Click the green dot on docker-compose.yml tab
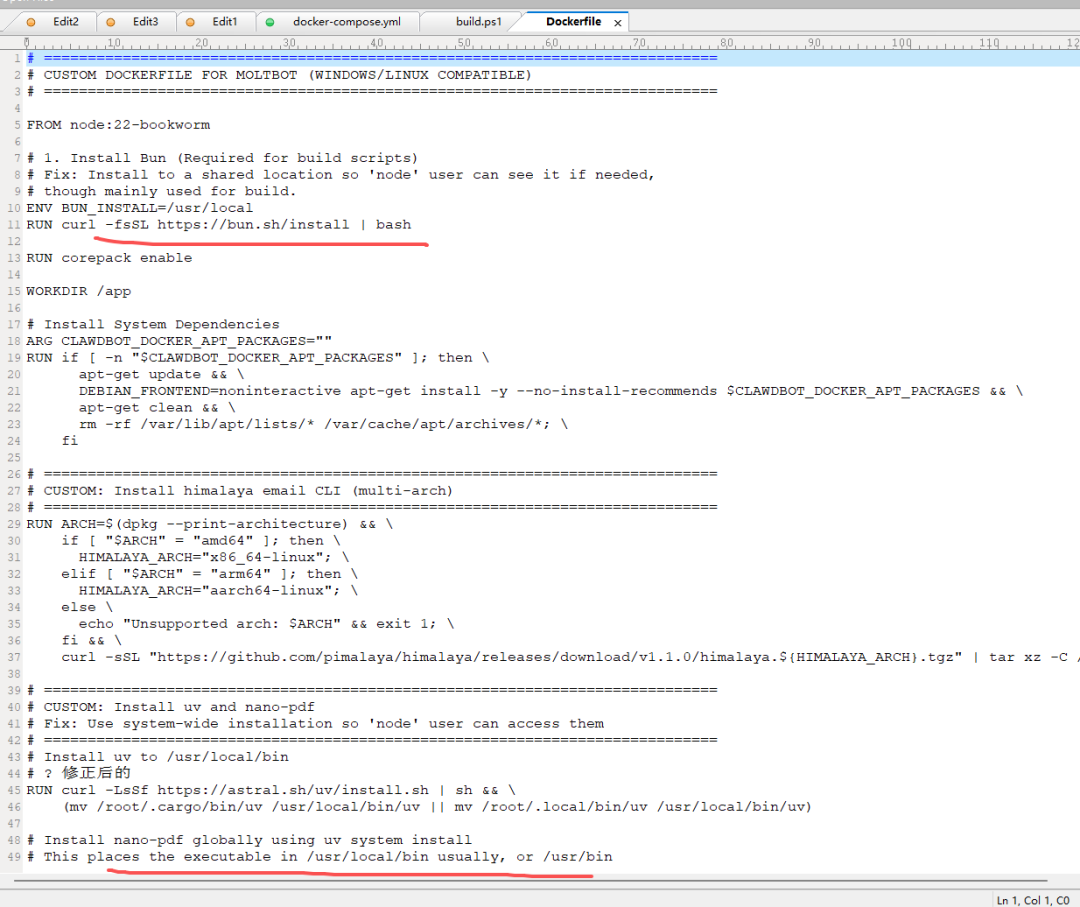This screenshot has width=1080, height=907. pos(270,21)
